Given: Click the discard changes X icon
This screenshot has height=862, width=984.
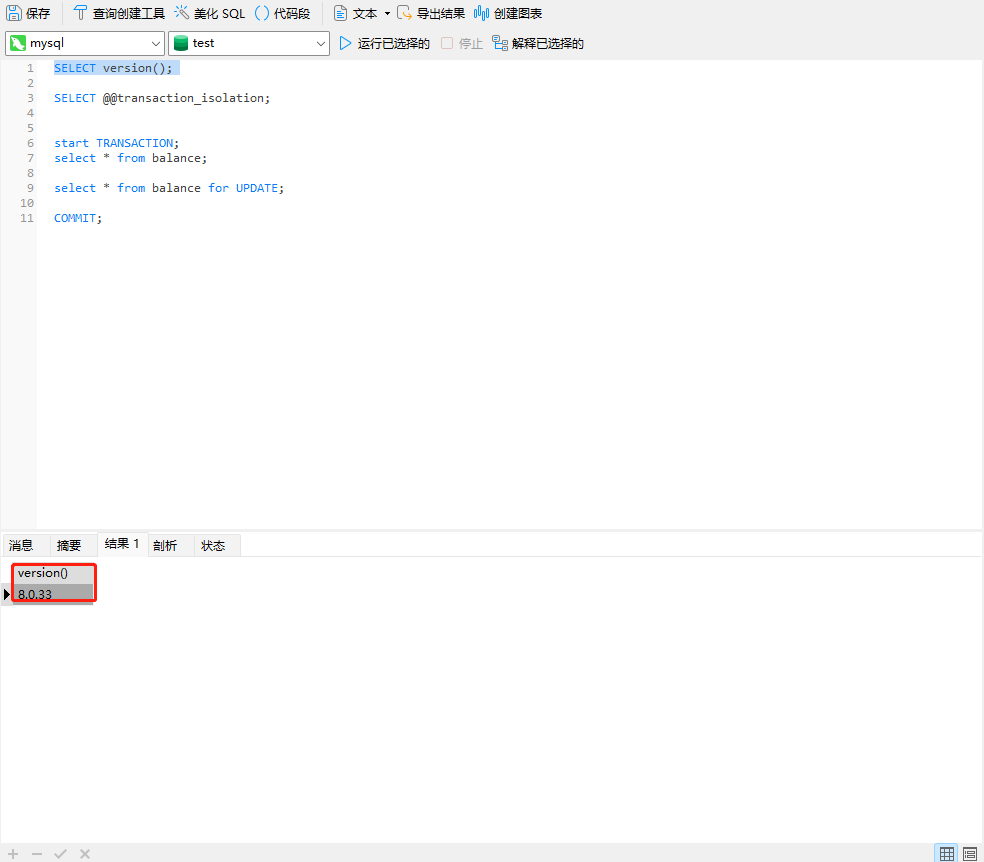Looking at the screenshot, I should click(85, 854).
